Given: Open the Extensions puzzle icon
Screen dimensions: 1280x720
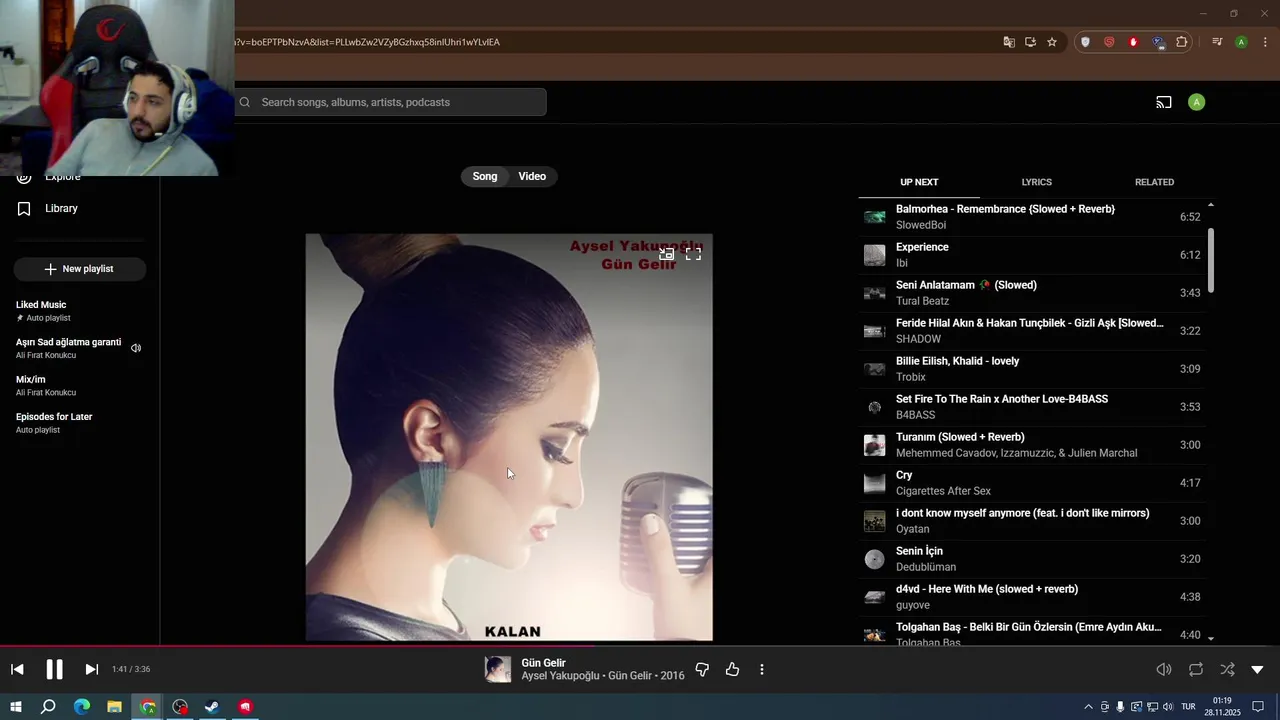Looking at the screenshot, I should click(x=1182, y=42).
